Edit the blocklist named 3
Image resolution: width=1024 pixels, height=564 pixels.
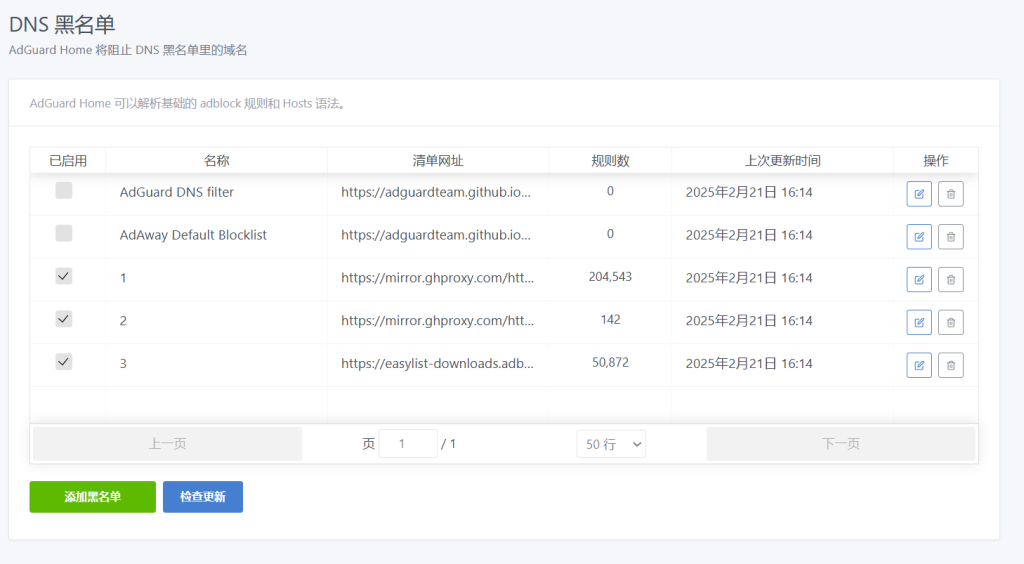tap(919, 365)
